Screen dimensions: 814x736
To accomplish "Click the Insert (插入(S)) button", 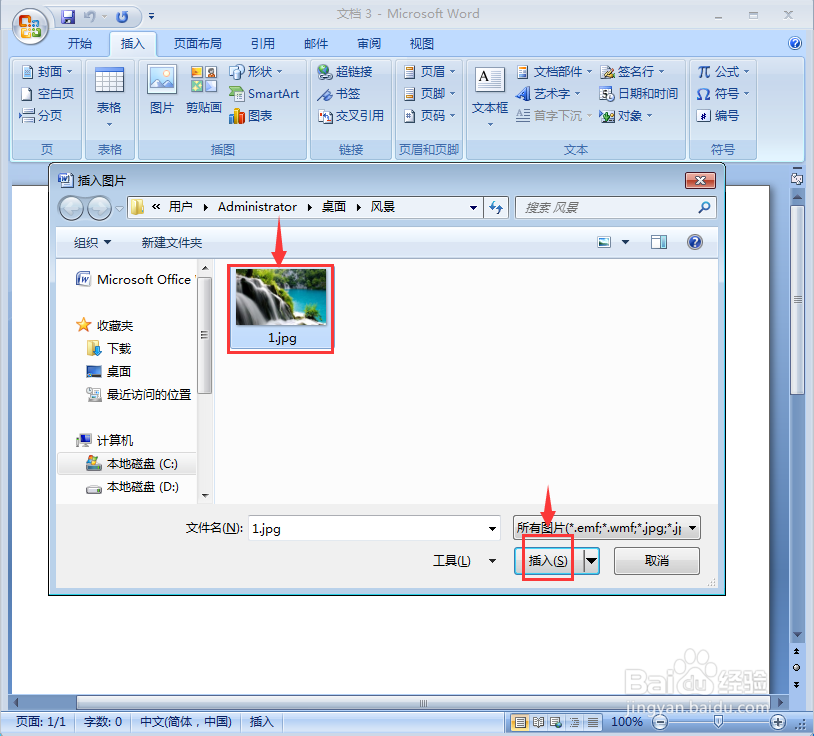I will [x=549, y=561].
